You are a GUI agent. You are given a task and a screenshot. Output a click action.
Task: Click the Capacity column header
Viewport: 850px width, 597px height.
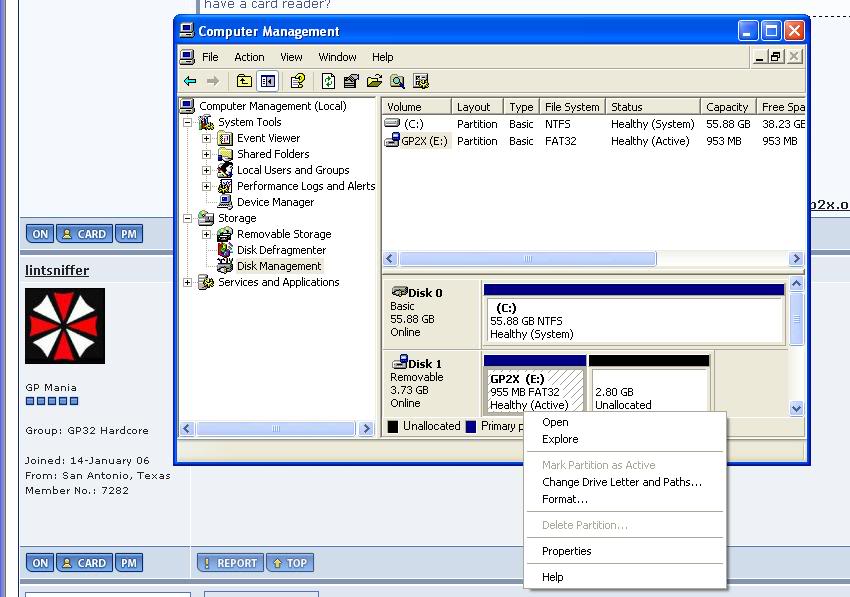pos(726,107)
